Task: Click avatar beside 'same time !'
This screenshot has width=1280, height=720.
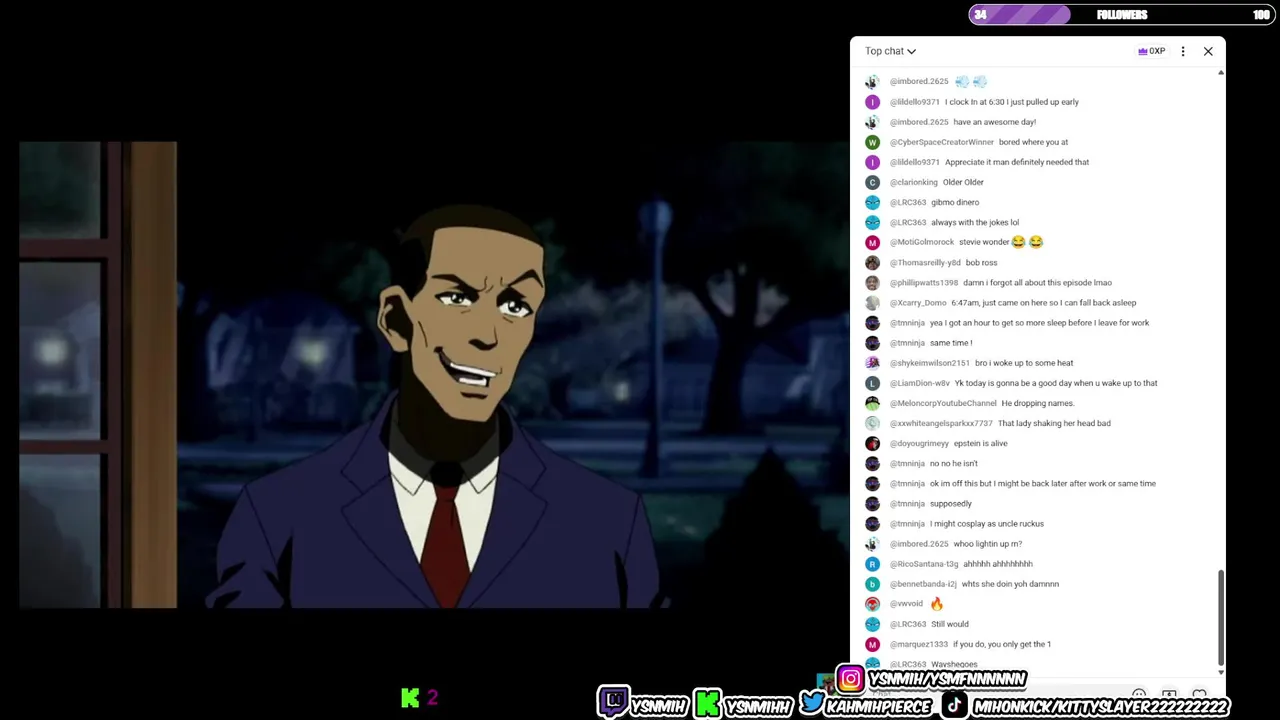Action: click(x=872, y=343)
